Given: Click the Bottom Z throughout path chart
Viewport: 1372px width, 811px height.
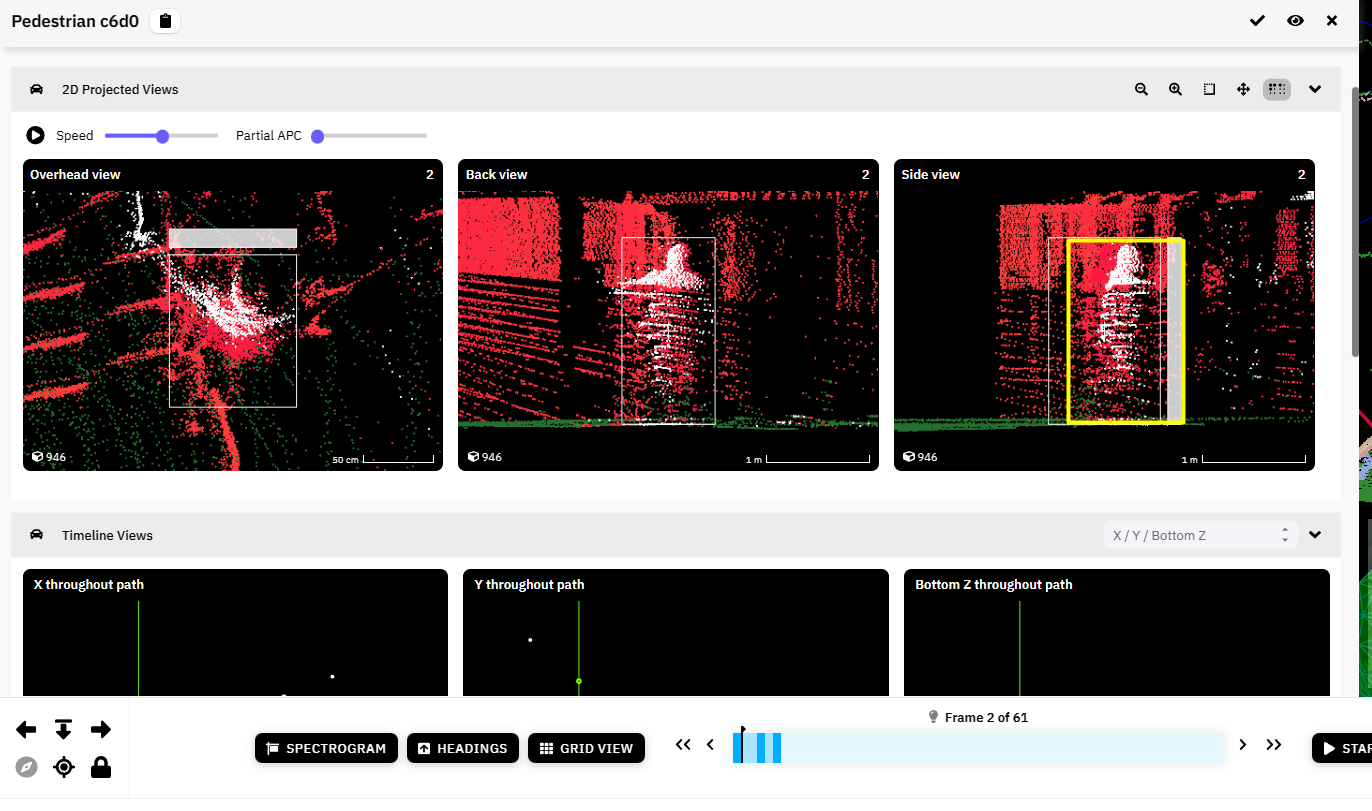Looking at the screenshot, I should pyautogui.click(x=1117, y=633).
